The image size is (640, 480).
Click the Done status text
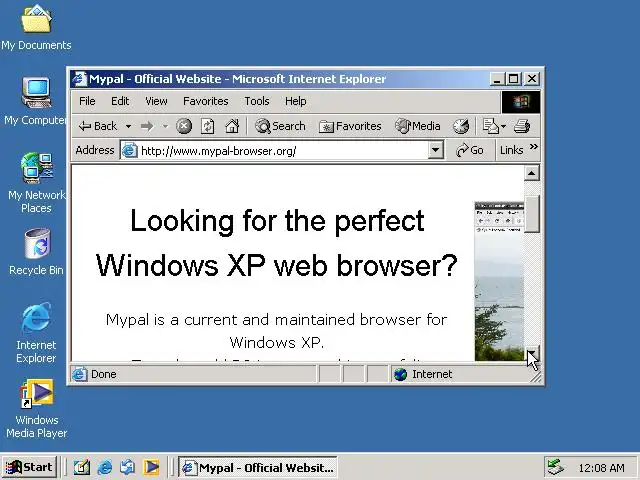point(104,374)
